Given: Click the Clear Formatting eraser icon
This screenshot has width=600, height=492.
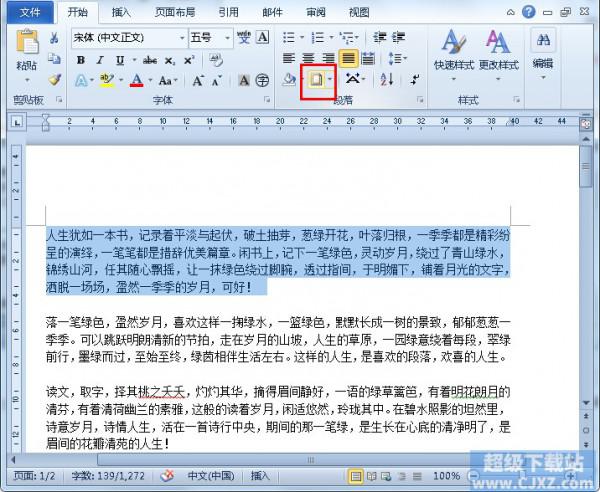Looking at the screenshot, I should coord(216,60).
